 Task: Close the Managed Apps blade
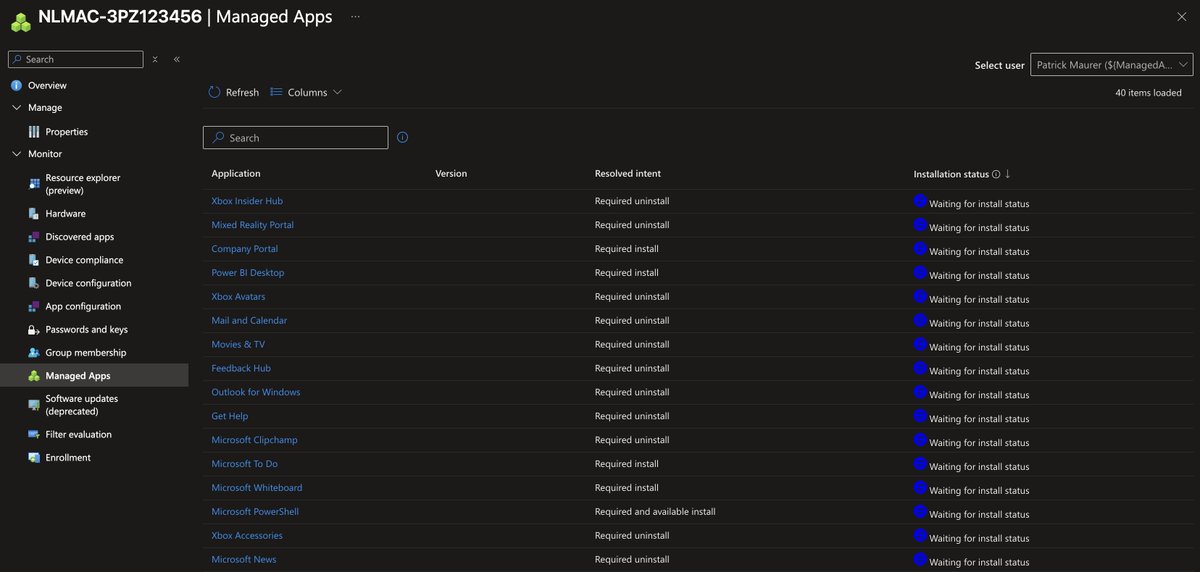coord(1182,17)
